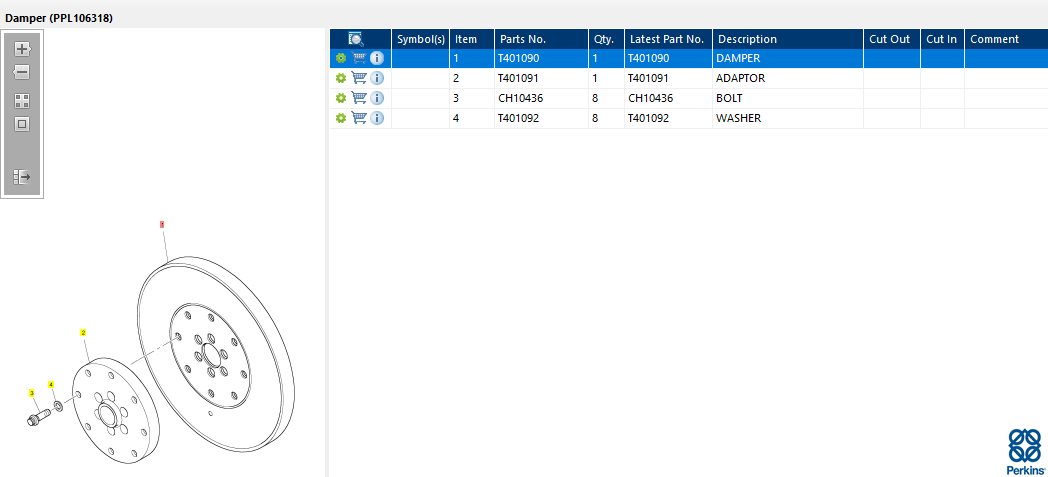Zoom in on the damper diagram
Image resolution: width=1048 pixels, height=477 pixels.
pos(23,49)
